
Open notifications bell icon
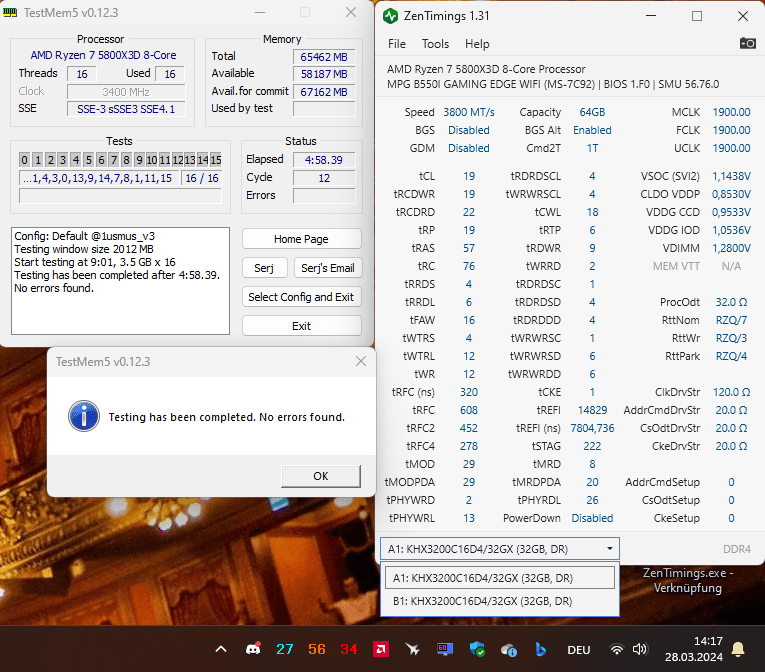738,649
